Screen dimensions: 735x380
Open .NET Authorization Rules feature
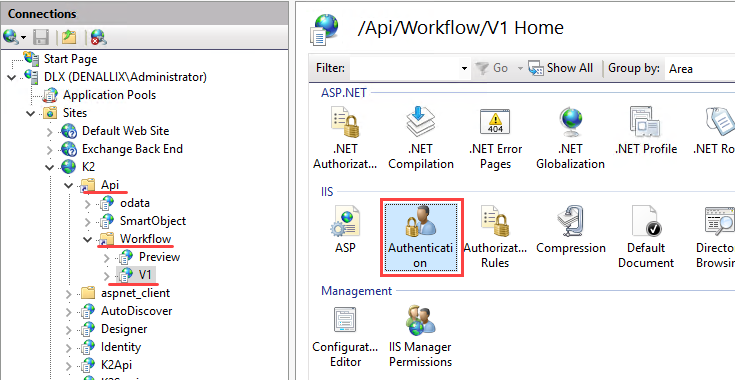click(345, 138)
